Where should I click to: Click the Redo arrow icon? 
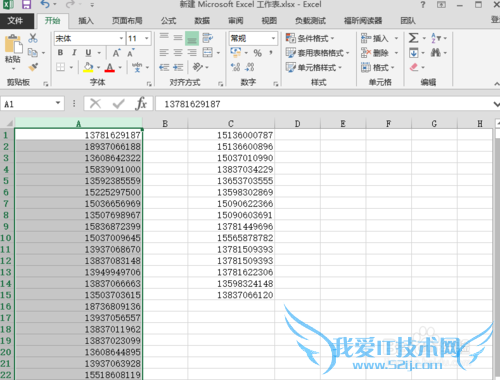click(x=70, y=4)
